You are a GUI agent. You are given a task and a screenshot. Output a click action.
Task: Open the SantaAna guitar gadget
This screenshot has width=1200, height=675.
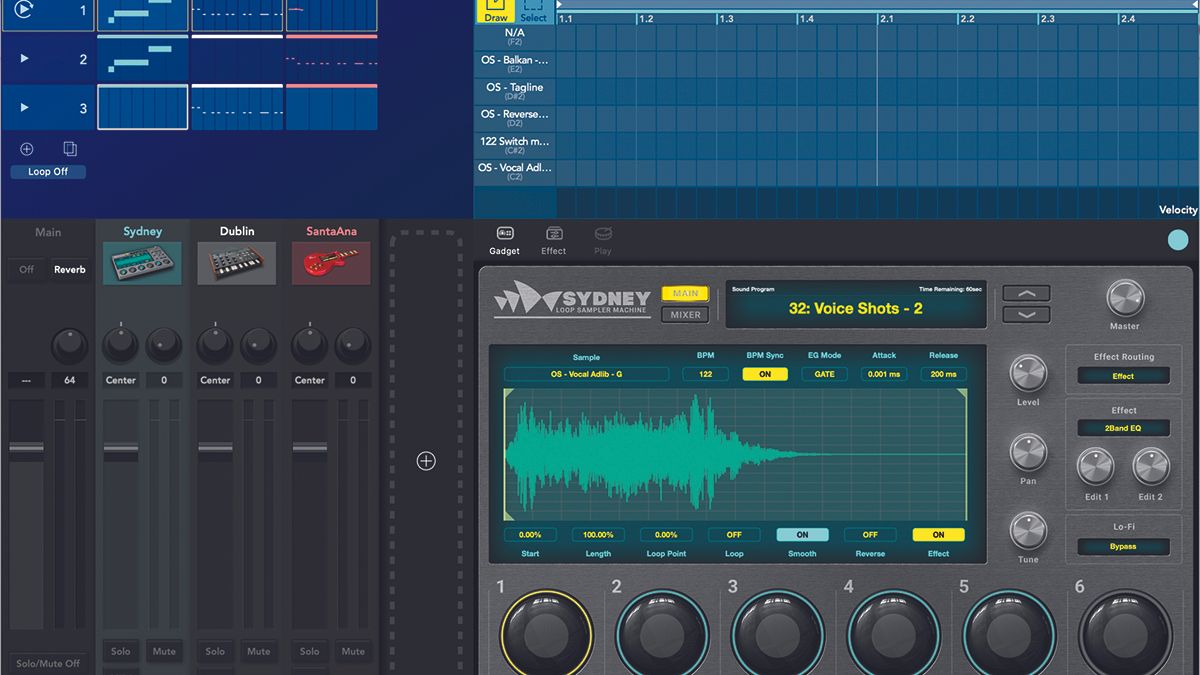point(330,263)
